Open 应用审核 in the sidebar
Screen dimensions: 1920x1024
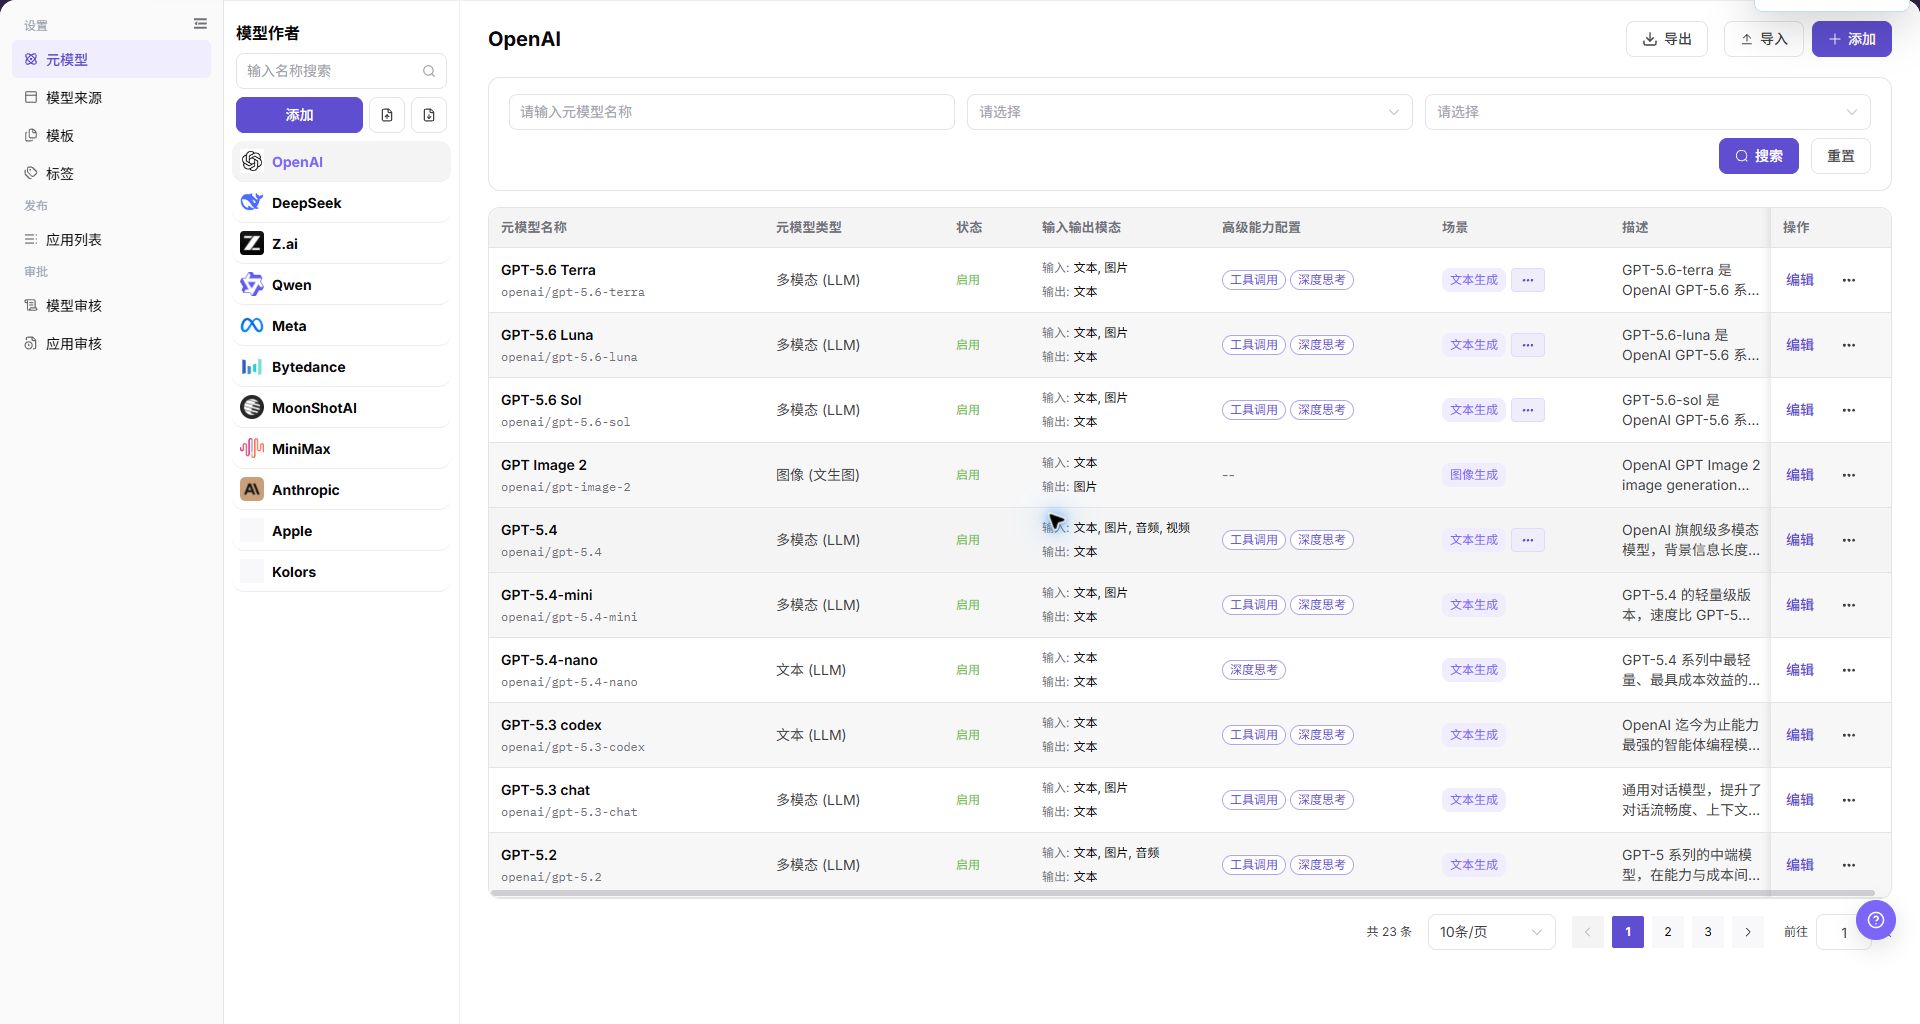coord(112,344)
